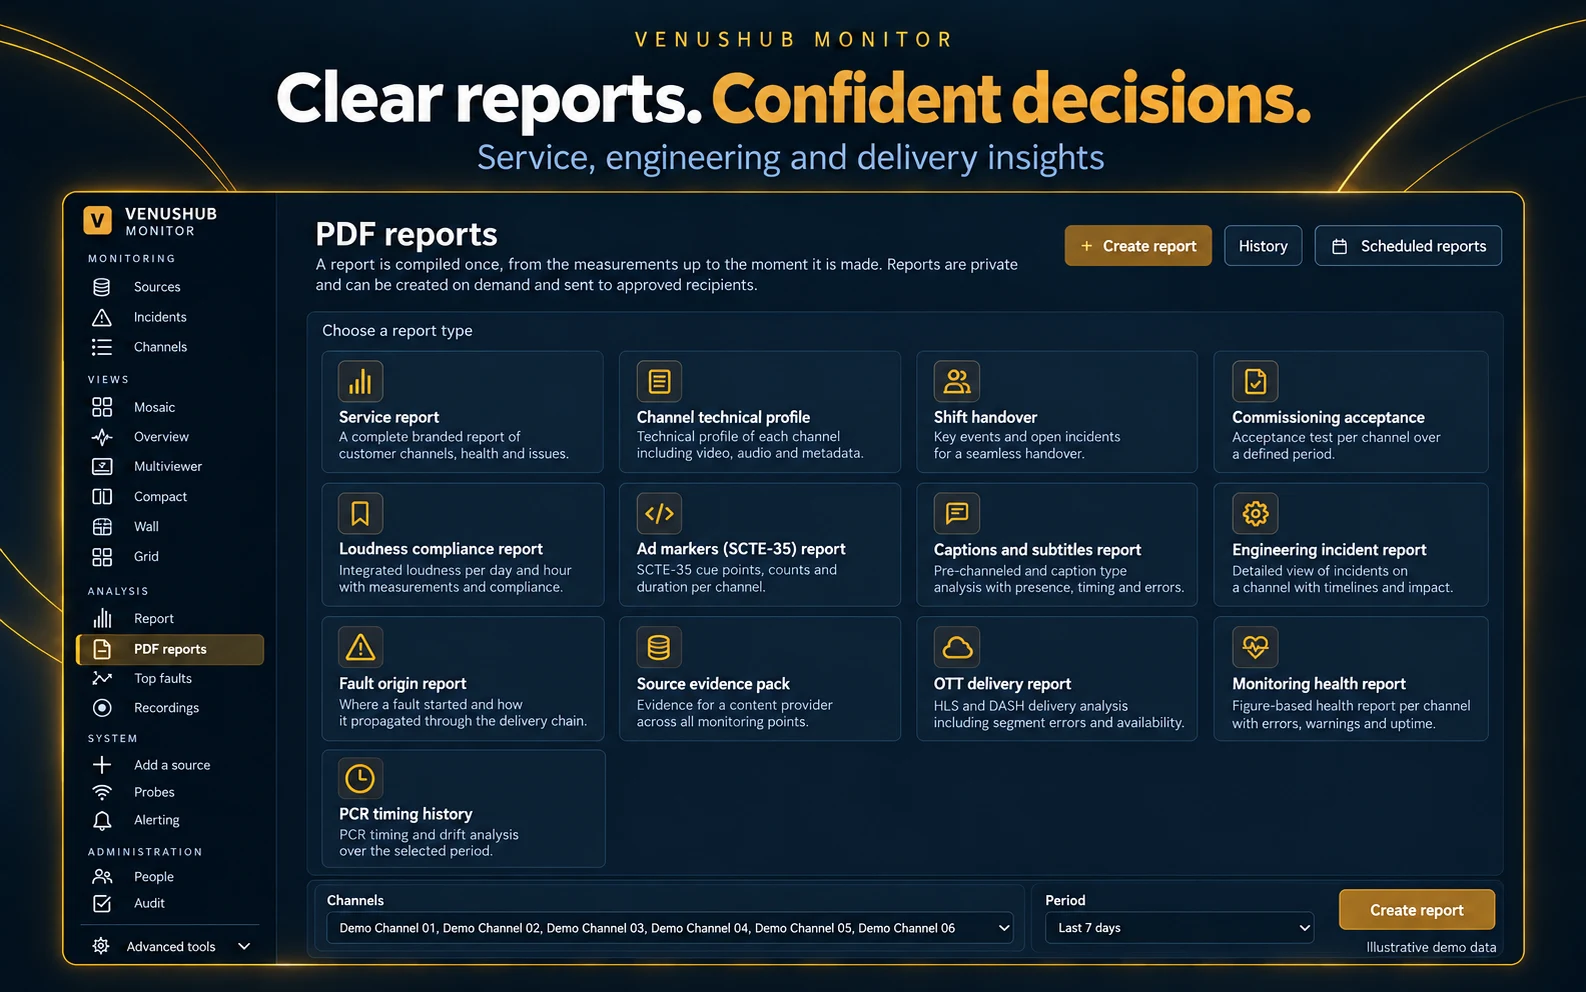
Task: Click the checked-file icon on Commissioning acceptance
Action: 1255,381
